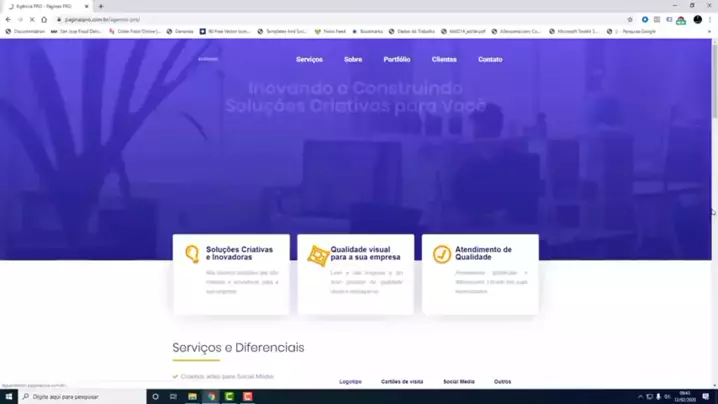This screenshot has height=404, width=718.
Task: Open the Serviços menu item
Action: (309, 59)
